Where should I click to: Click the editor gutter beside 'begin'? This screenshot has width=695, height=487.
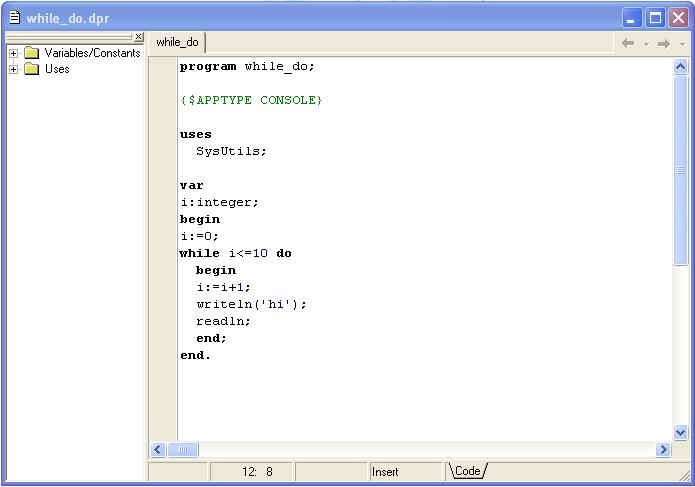[x=163, y=219]
